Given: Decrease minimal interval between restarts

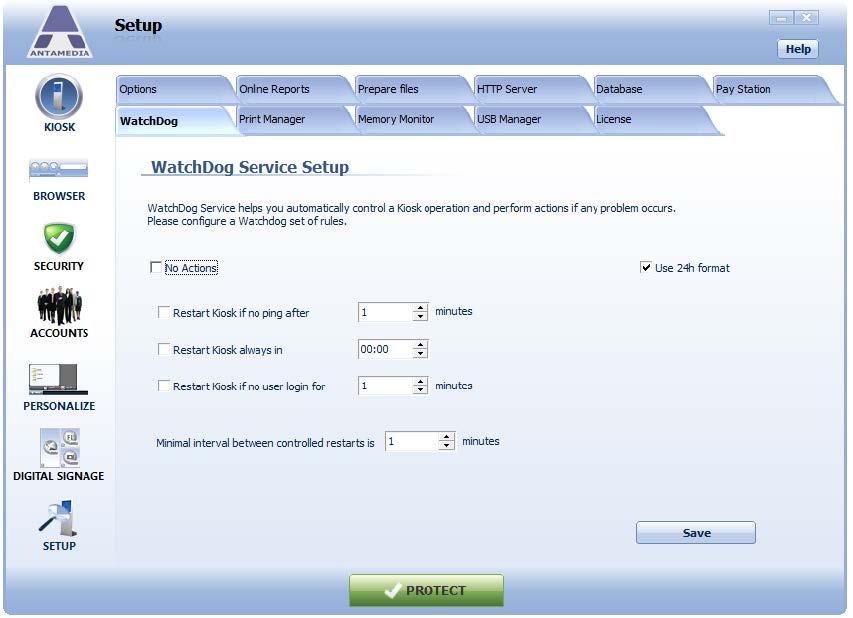Looking at the screenshot, I should [447, 445].
